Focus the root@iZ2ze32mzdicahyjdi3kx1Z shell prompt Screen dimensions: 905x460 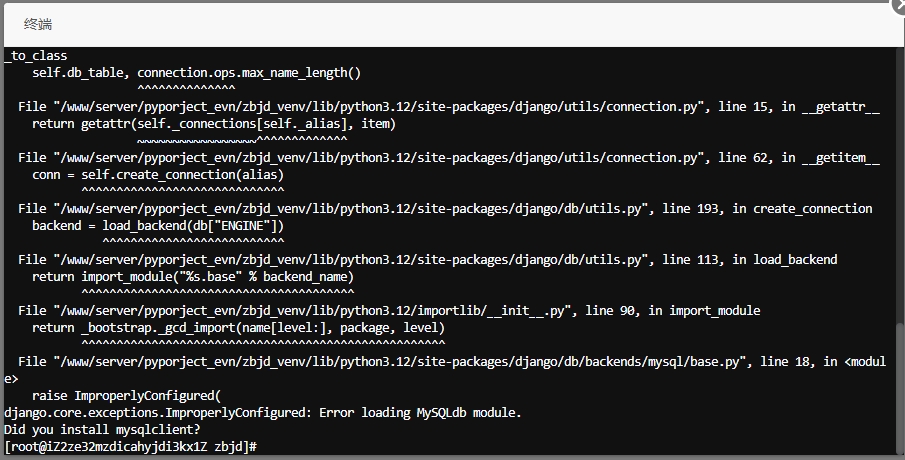point(130,447)
